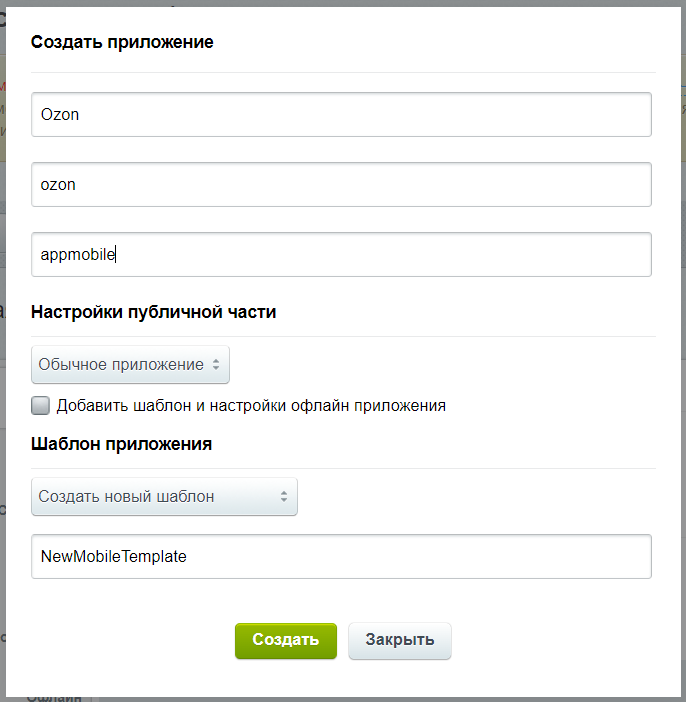This screenshot has width=686, height=702.
Task: Expand the "Создать новый шаблон" template dropdown
Action: tap(164, 496)
